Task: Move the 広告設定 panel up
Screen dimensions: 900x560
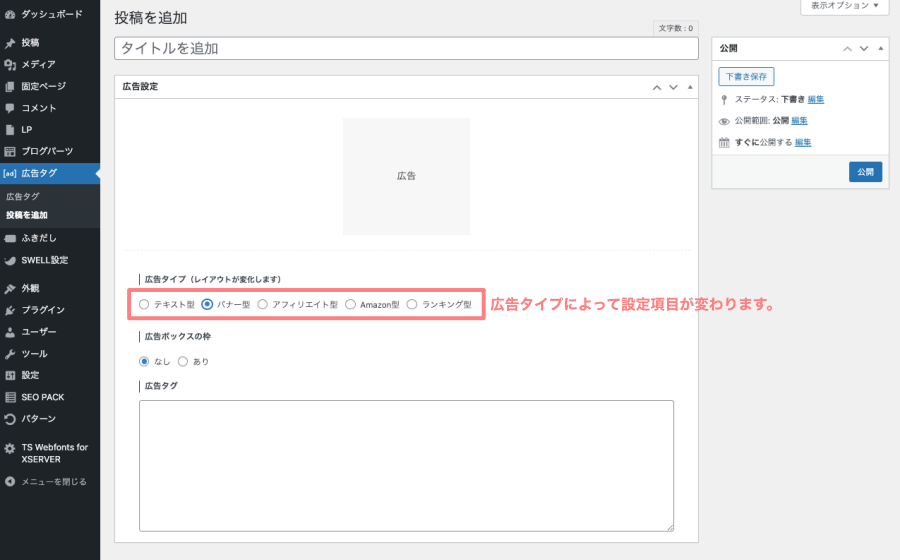Action: tap(657, 87)
